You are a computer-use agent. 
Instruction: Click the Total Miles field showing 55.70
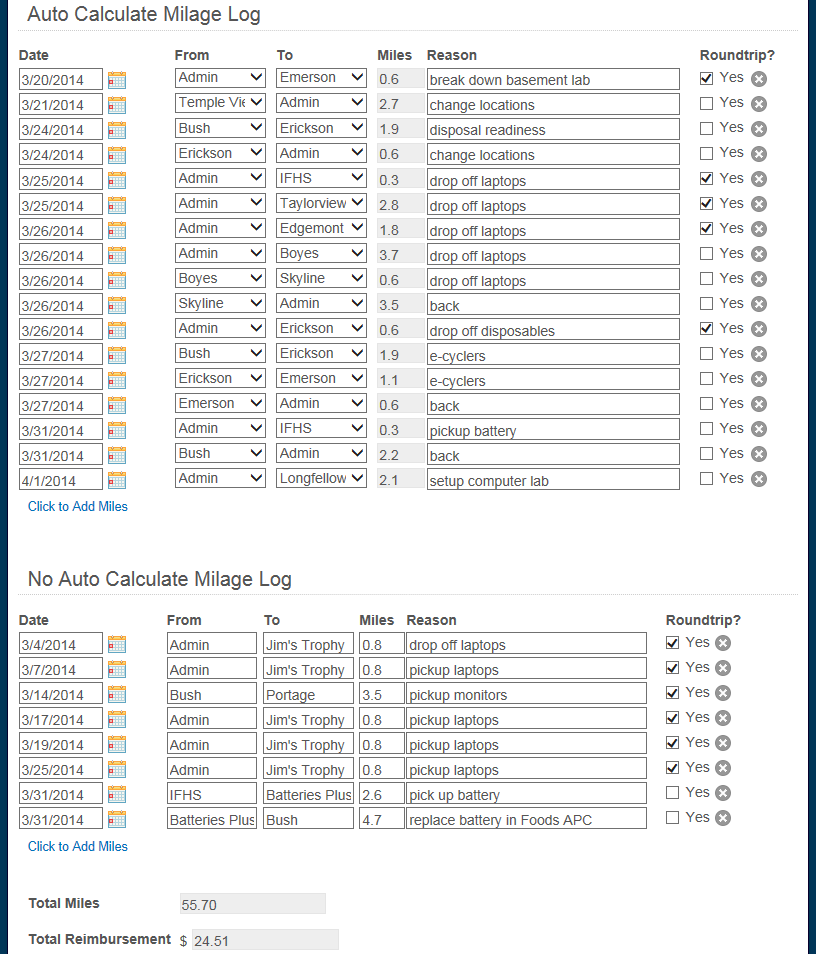click(253, 904)
